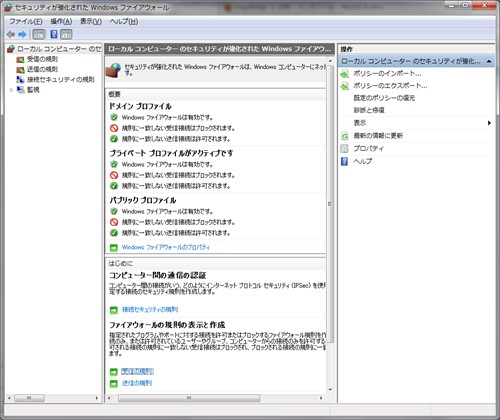Click the 接続セキュリティの規則 link in center pane
Screen dimensions: 500x420
[150, 309]
